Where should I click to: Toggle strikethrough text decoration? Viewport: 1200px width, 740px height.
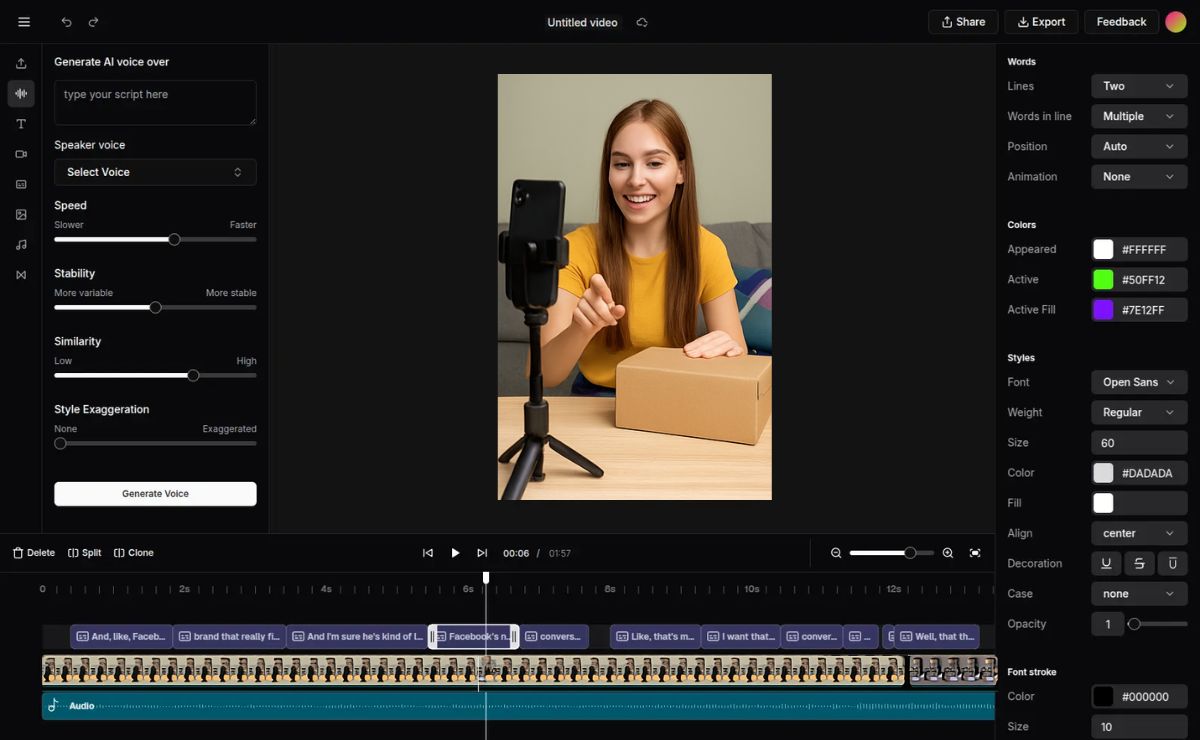click(1139, 564)
